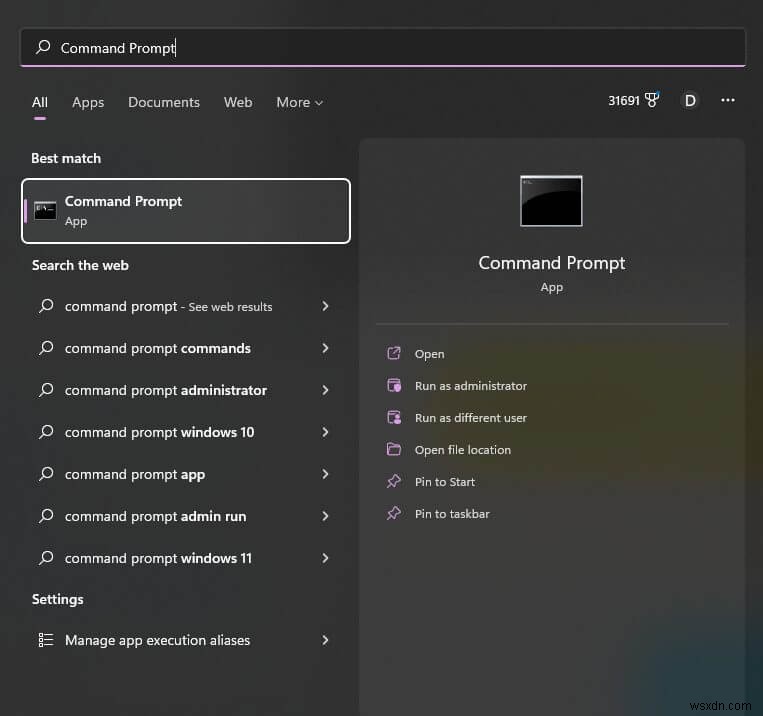This screenshot has height=716, width=763.
Task: Open the rewards points trophy icon
Action: 652,100
